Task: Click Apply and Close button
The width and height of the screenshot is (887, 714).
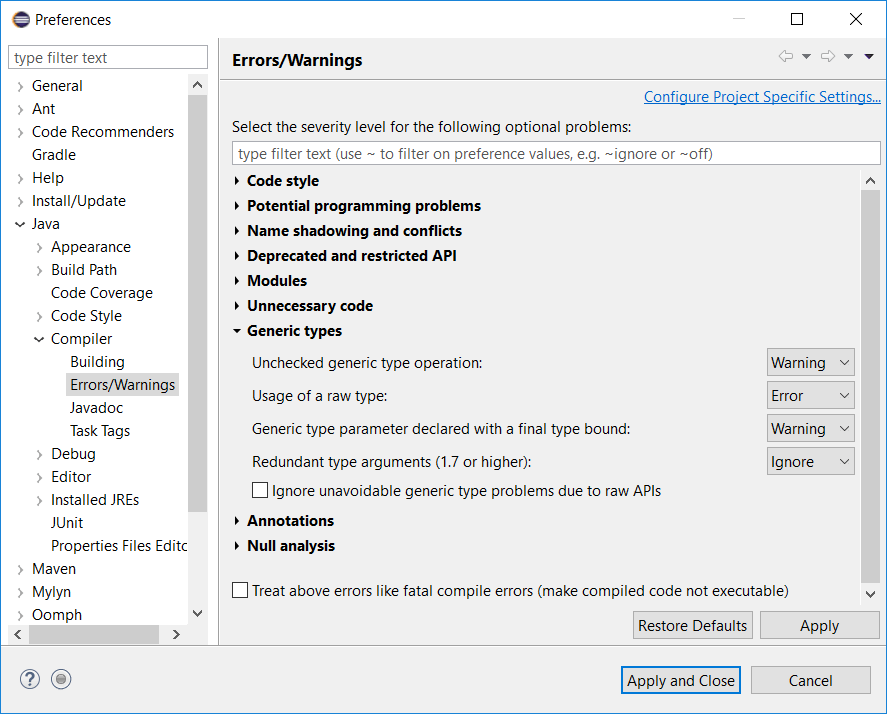Action: pos(681,680)
